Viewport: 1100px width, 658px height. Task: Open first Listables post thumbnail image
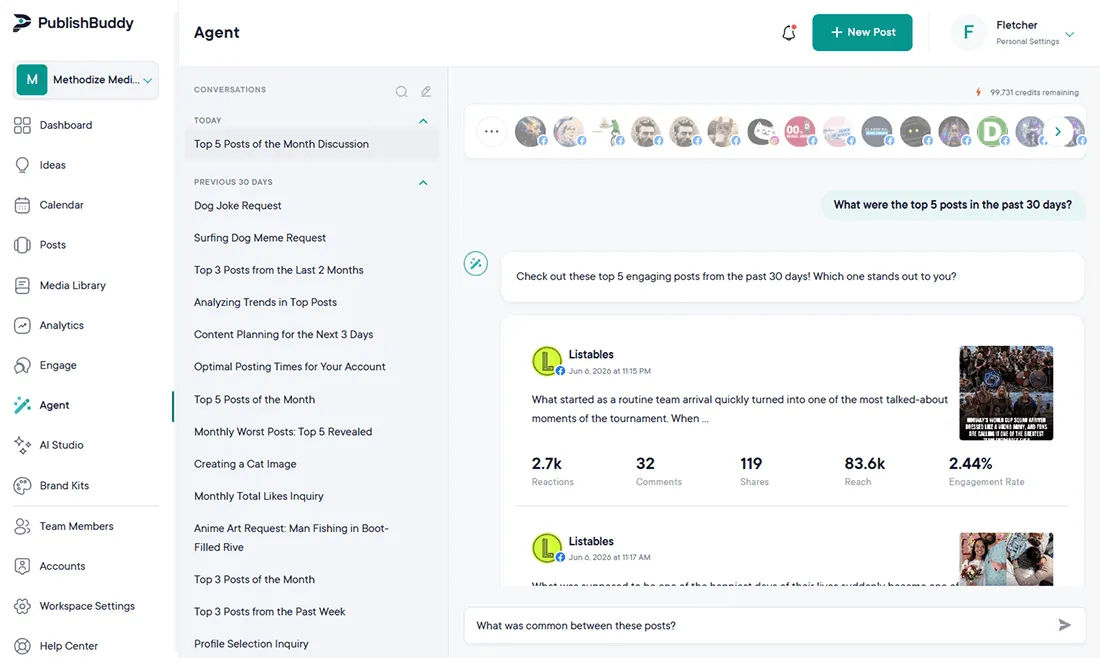(x=1006, y=393)
